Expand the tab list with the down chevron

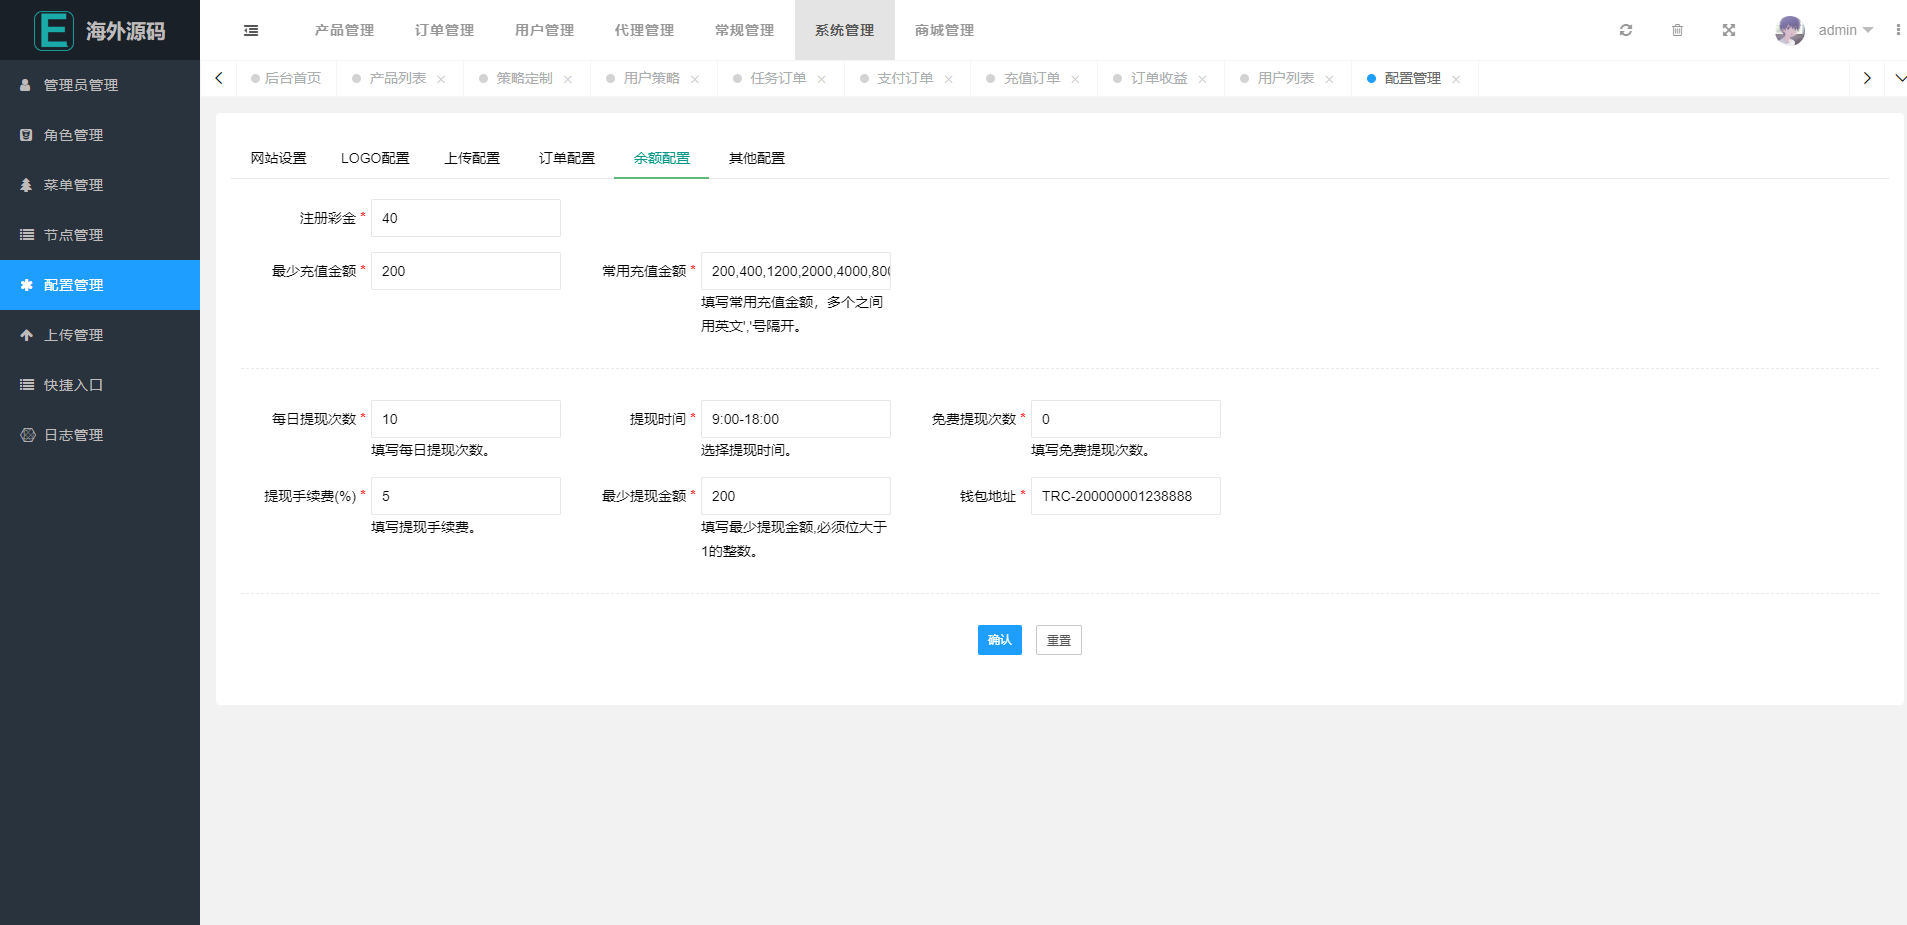pos(1899,77)
